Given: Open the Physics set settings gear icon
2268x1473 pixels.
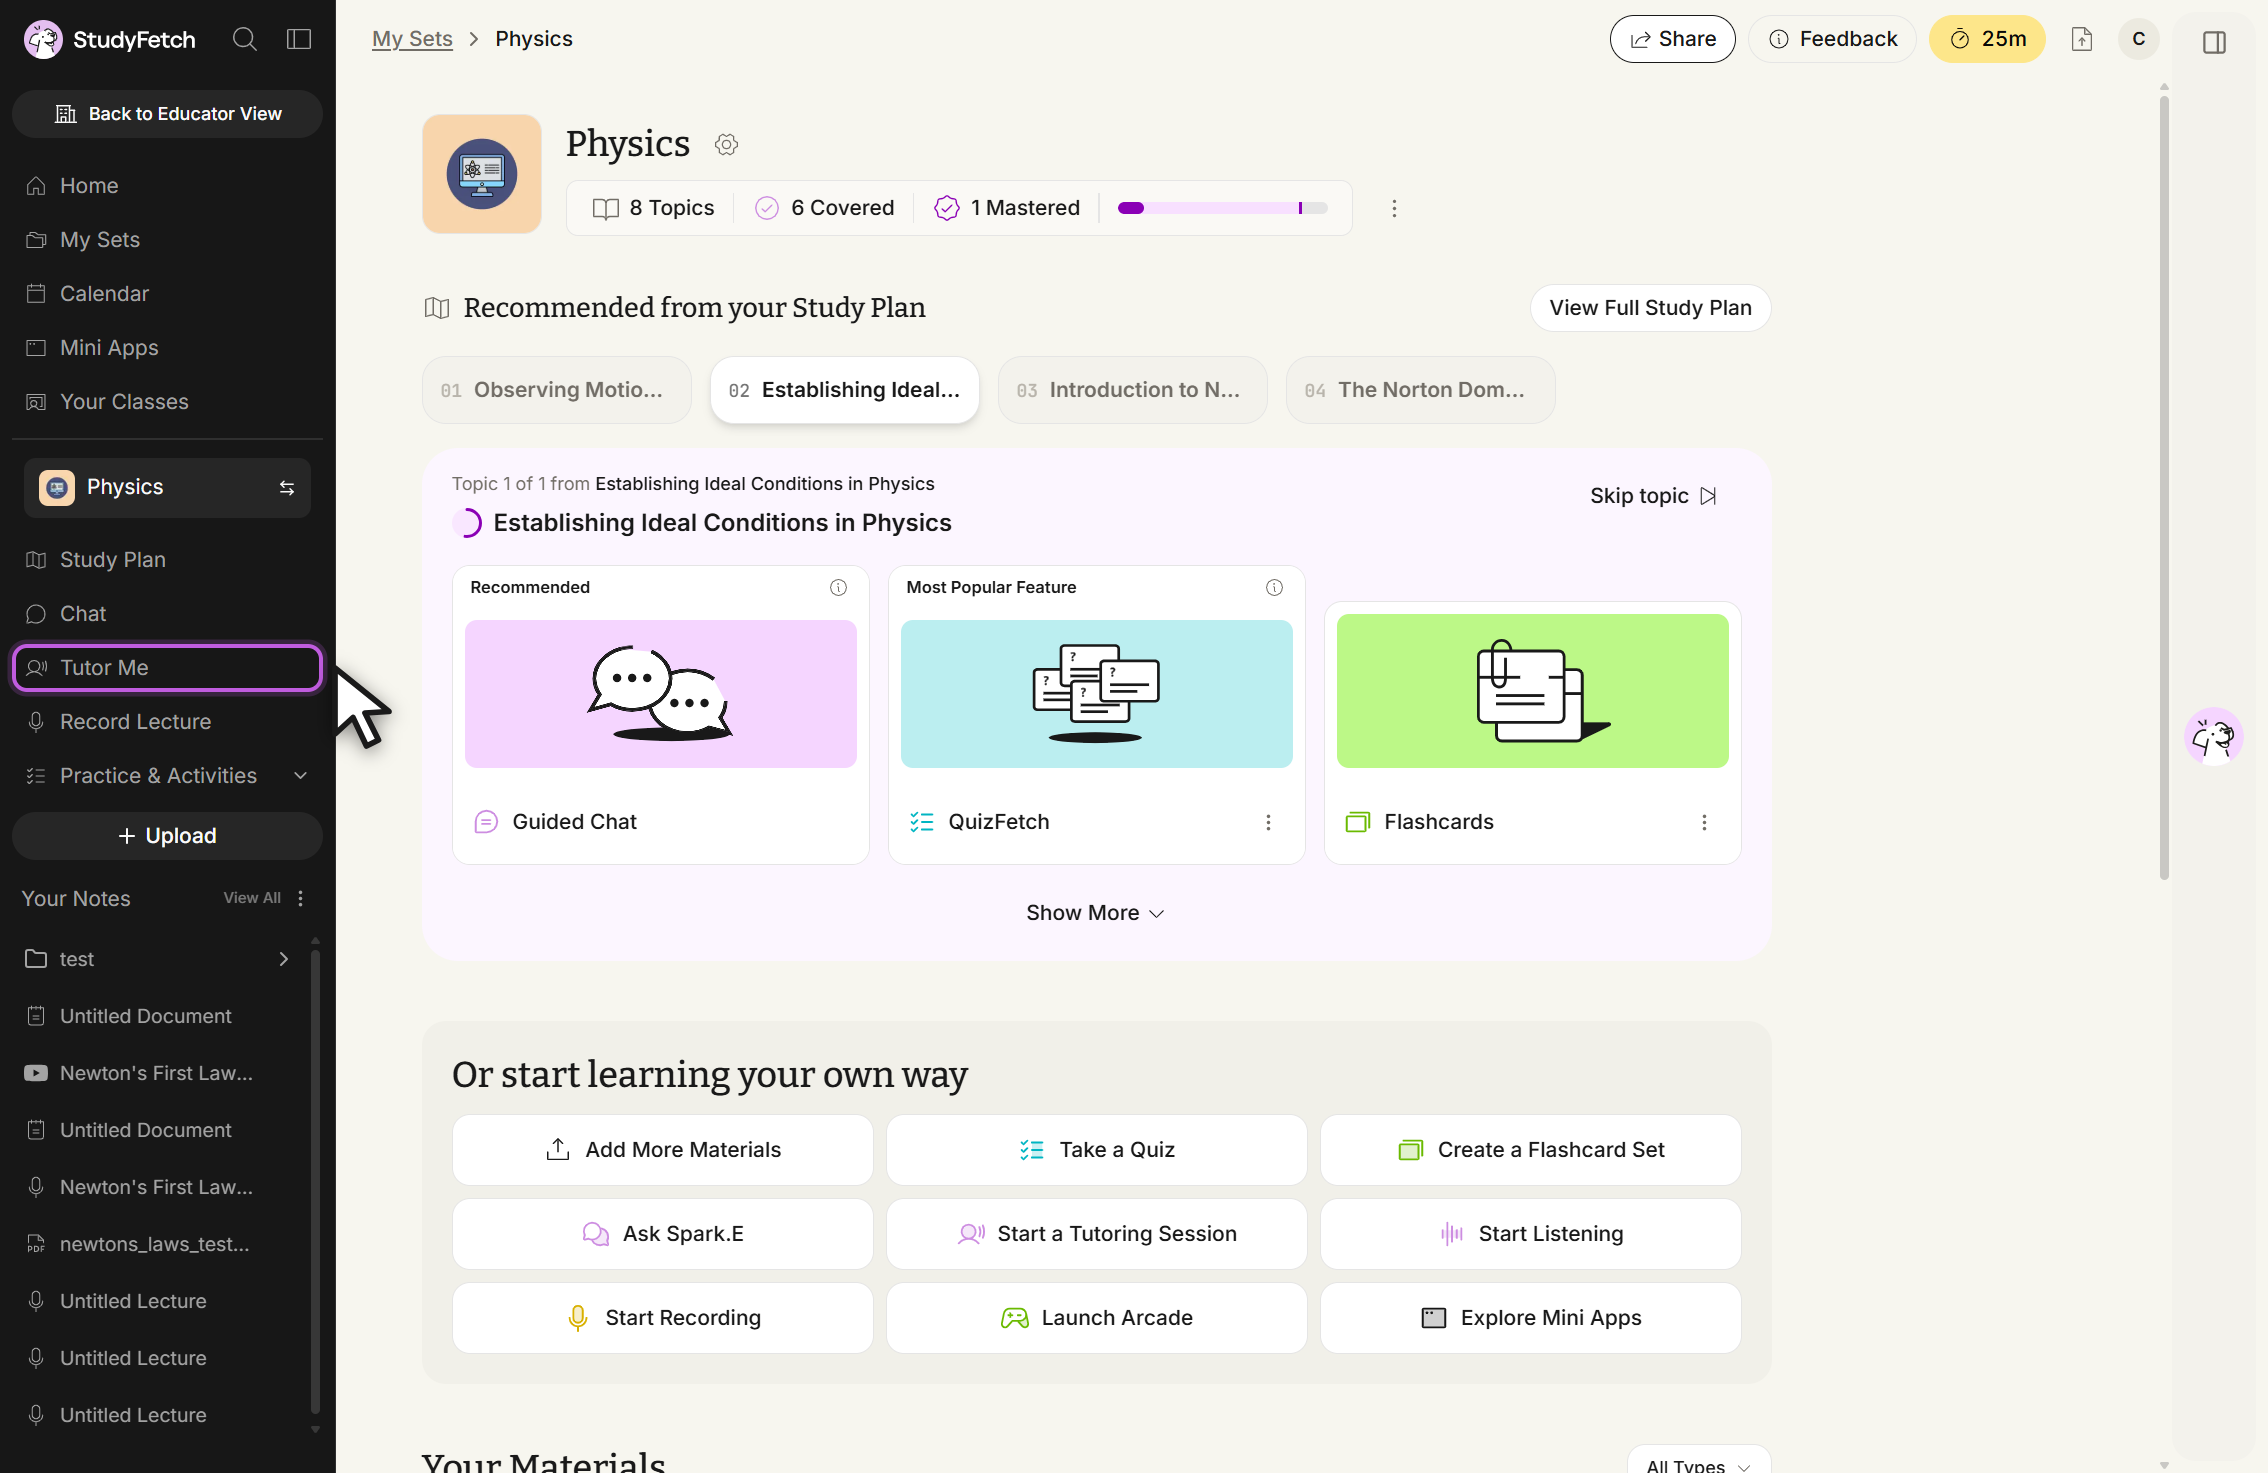Looking at the screenshot, I should (727, 144).
